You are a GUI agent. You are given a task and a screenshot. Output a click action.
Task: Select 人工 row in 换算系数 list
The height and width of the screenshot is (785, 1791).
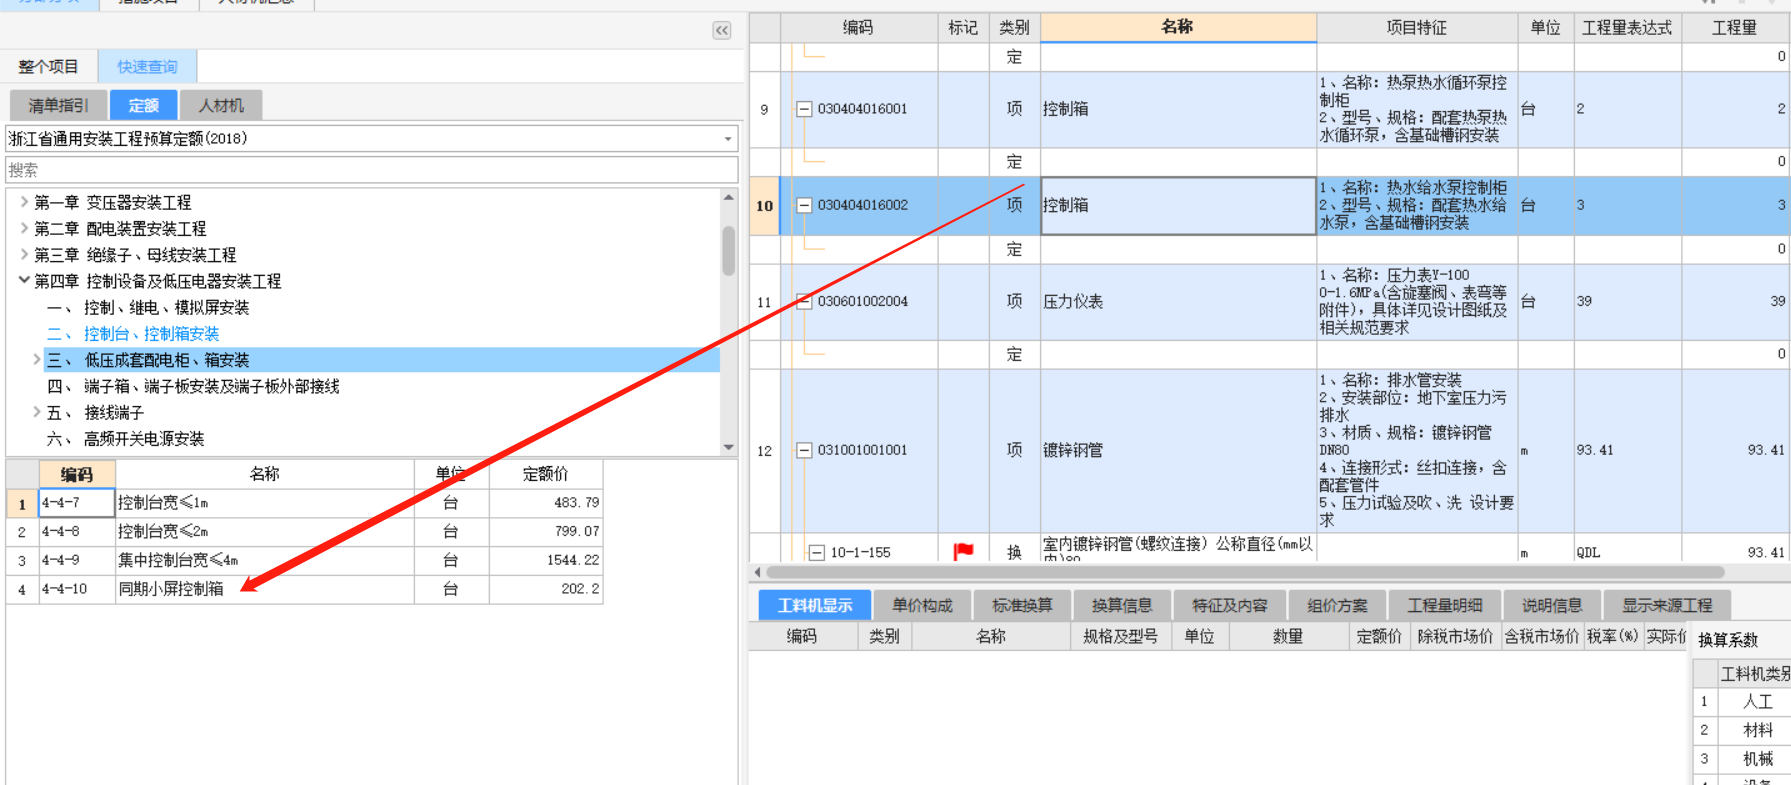1757,702
